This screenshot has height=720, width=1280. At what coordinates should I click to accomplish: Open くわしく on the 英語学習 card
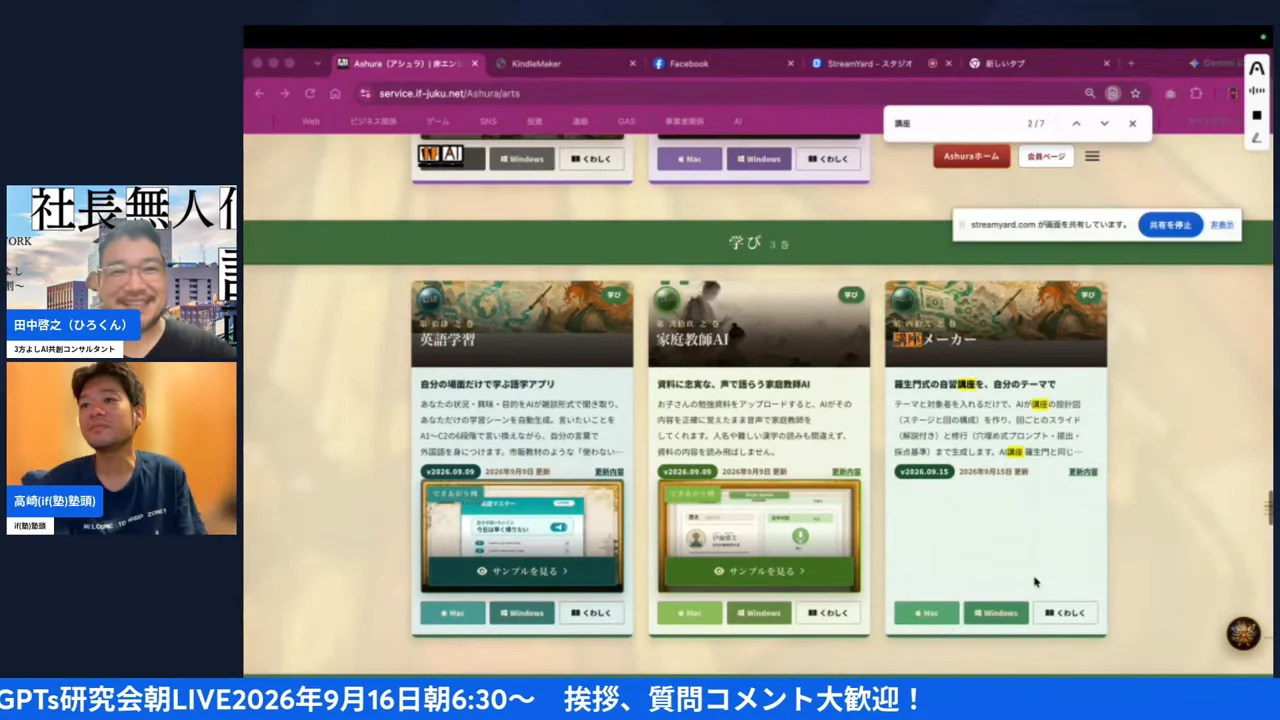[591, 613]
